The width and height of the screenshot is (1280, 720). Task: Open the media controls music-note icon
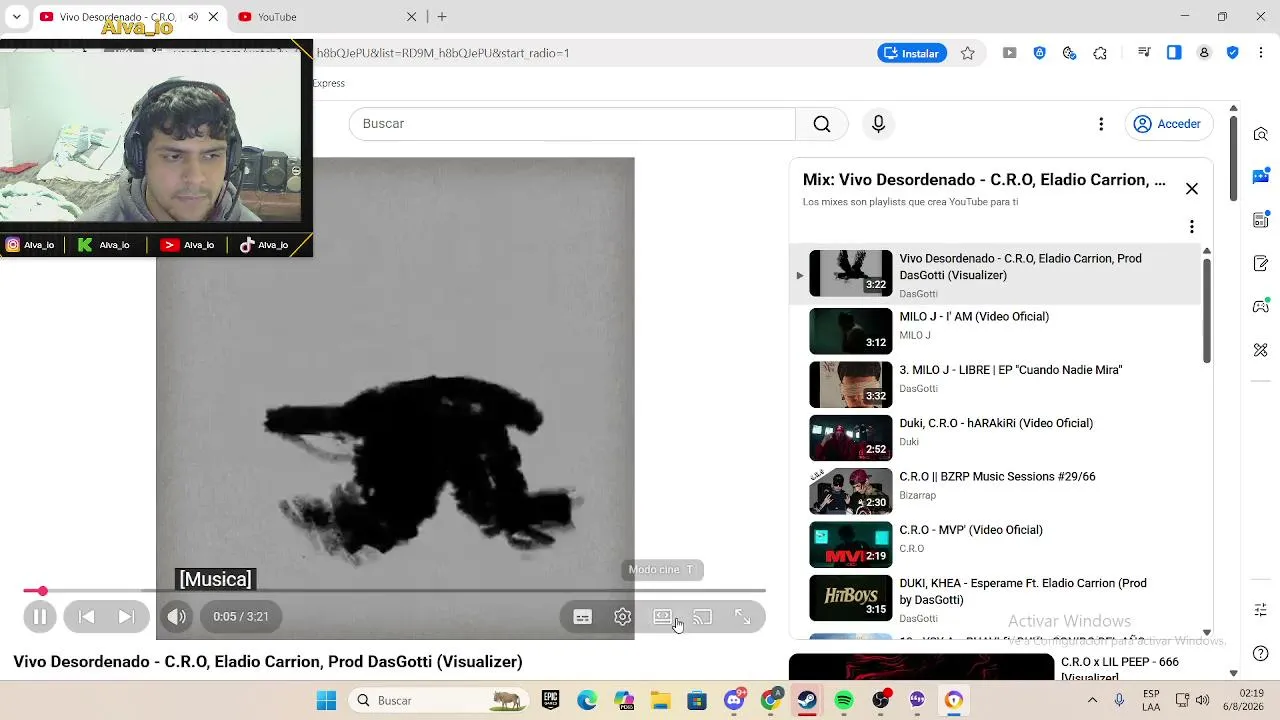1144,53
